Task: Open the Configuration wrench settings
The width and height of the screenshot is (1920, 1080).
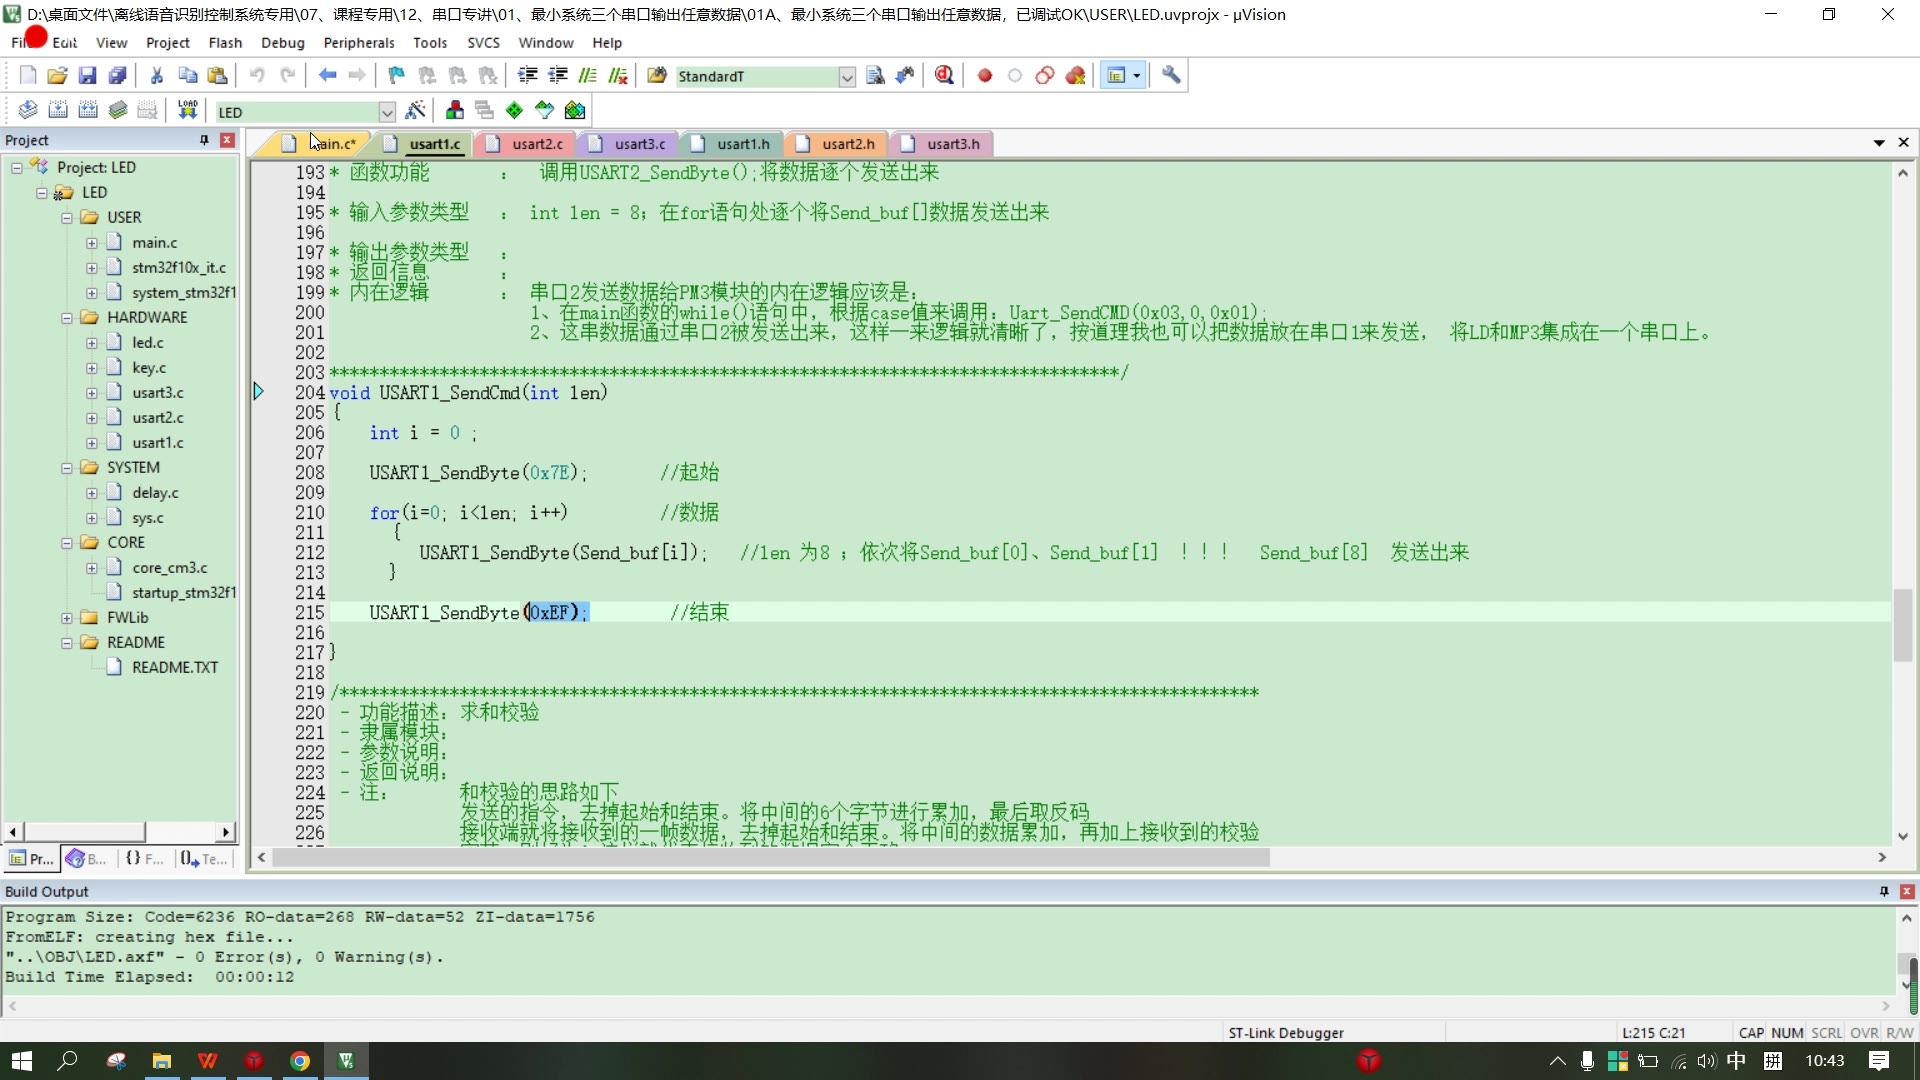Action: pos(1170,75)
